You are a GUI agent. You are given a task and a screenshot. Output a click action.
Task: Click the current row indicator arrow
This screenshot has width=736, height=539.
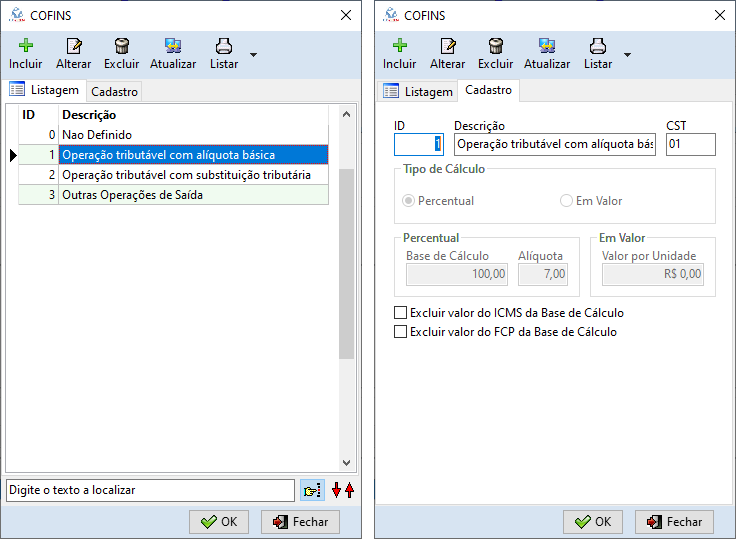point(13,155)
